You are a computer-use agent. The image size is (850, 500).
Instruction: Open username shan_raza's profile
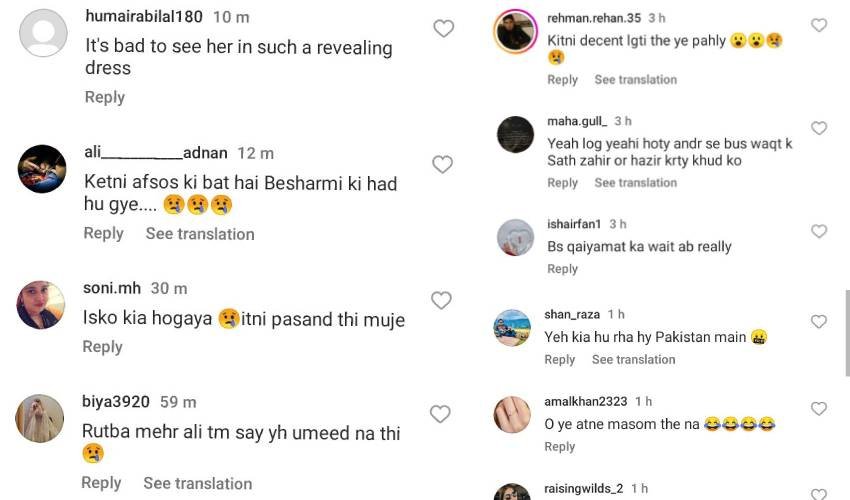pos(571,314)
